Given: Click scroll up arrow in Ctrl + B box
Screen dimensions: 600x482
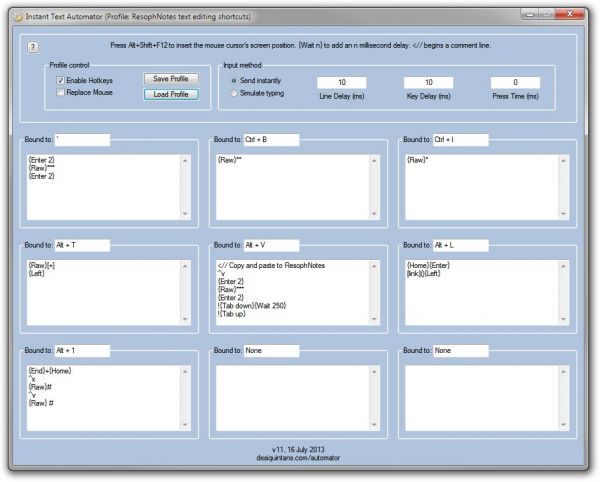Looking at the screenshot, I should click(x=375, y=161).
